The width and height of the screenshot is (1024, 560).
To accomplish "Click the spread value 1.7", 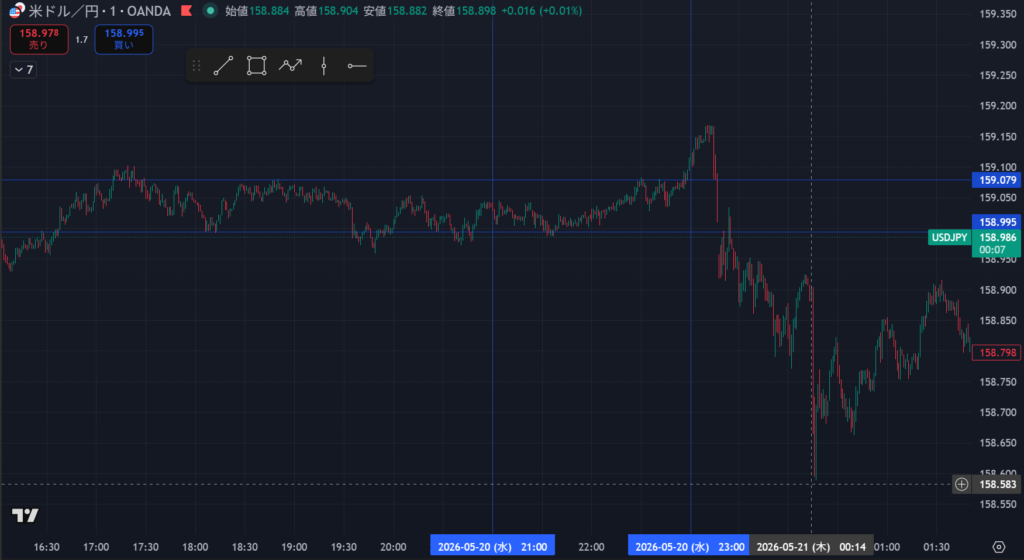I will coord(81,40).
